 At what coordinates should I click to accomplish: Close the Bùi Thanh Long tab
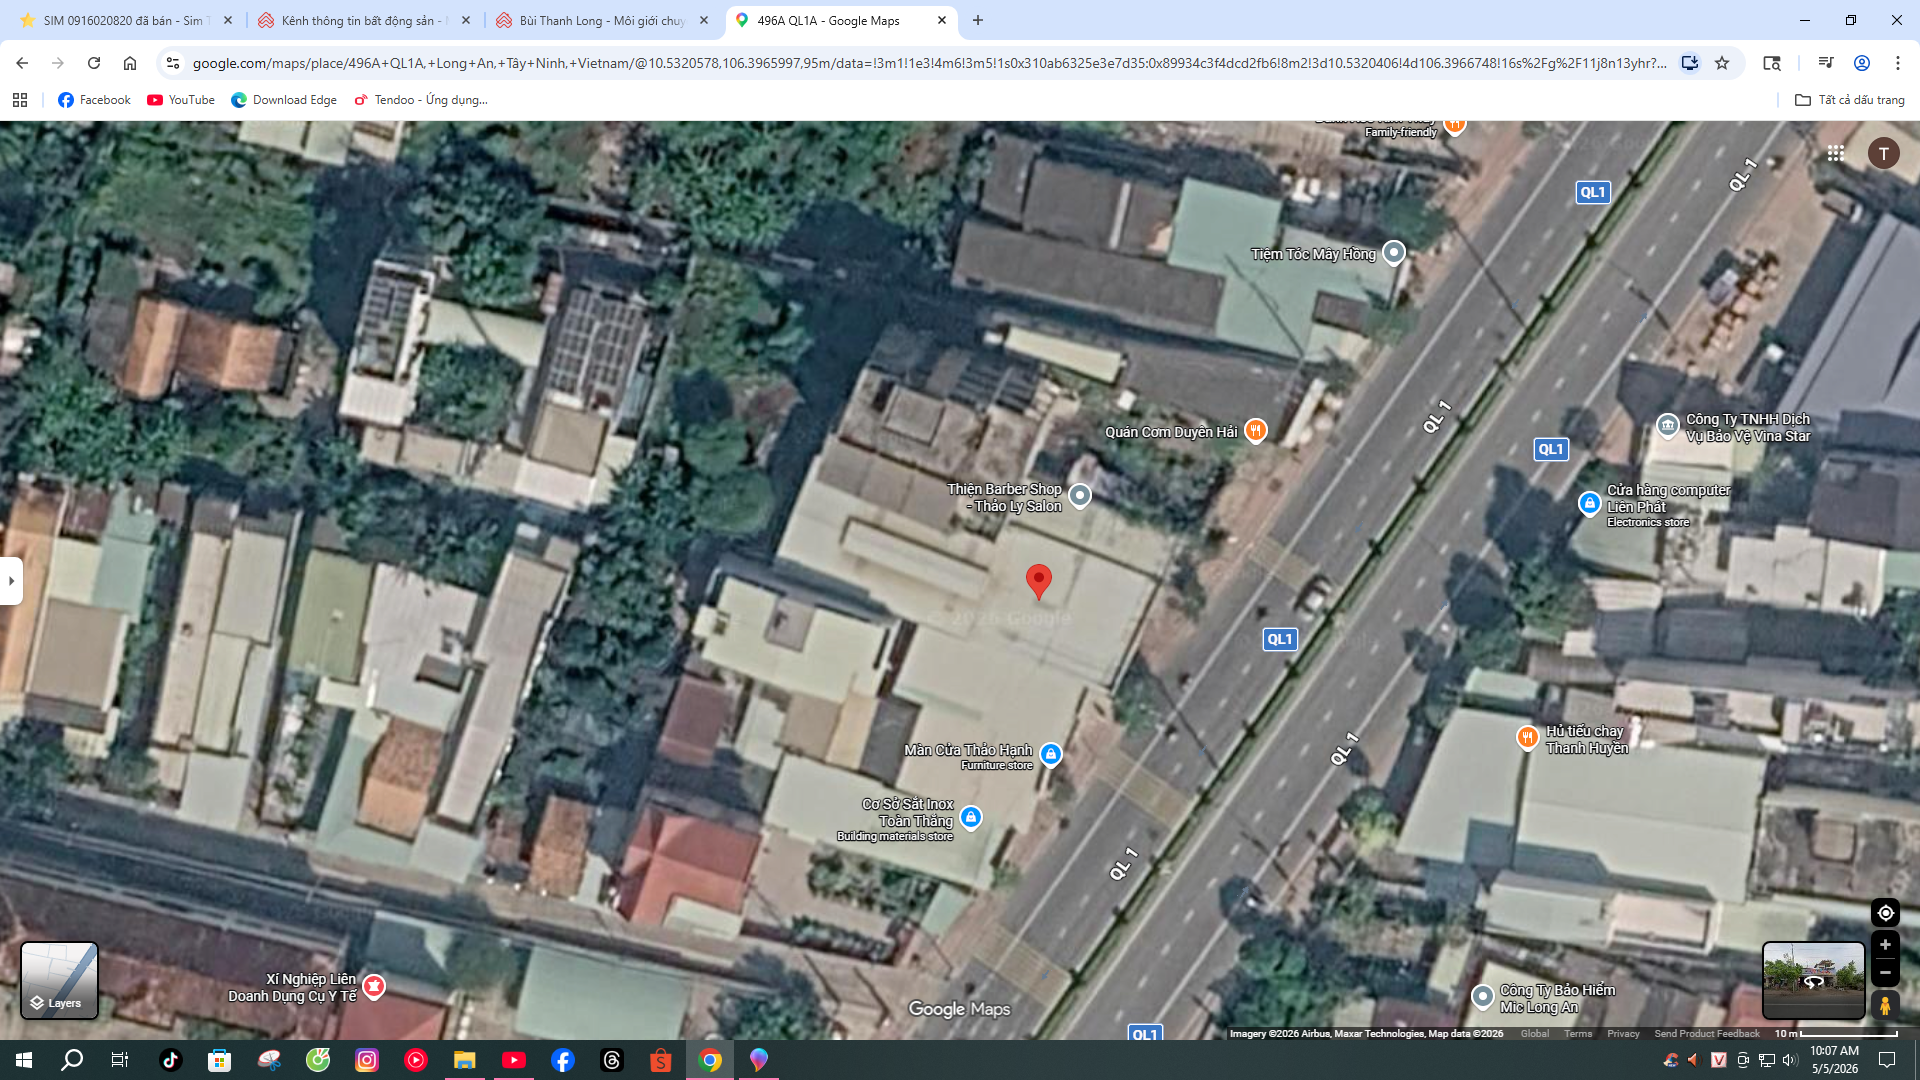coord(704,20)
